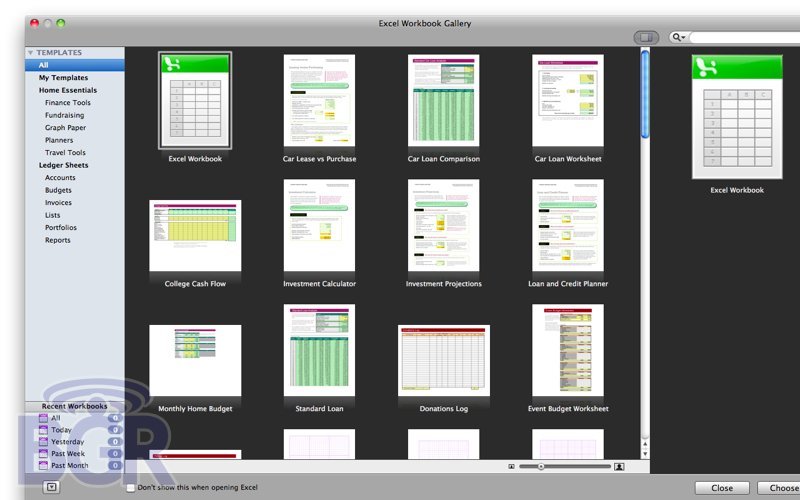
Task: Open the search magnifier dropdown arrow
Action: [679, 37]
